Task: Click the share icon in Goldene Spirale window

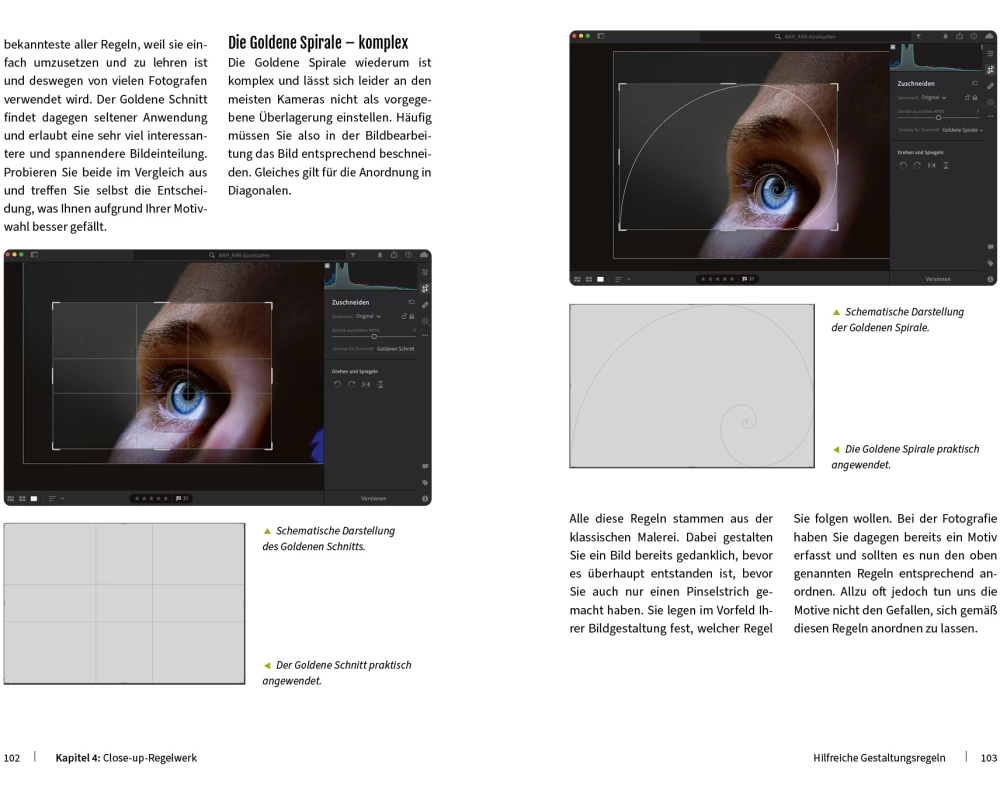Action: pos(957,37)
